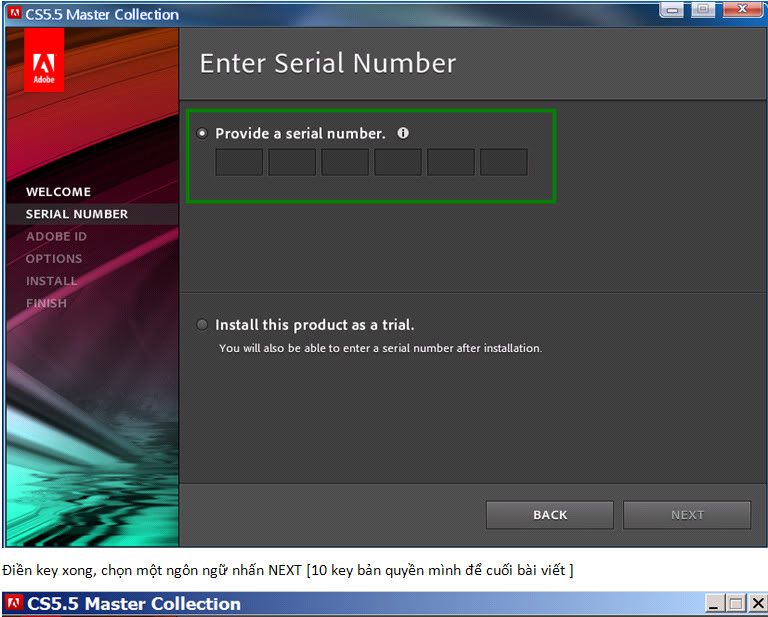Click the fifth serial number input box
Screen dimensions: 768x617
point(451,162)
